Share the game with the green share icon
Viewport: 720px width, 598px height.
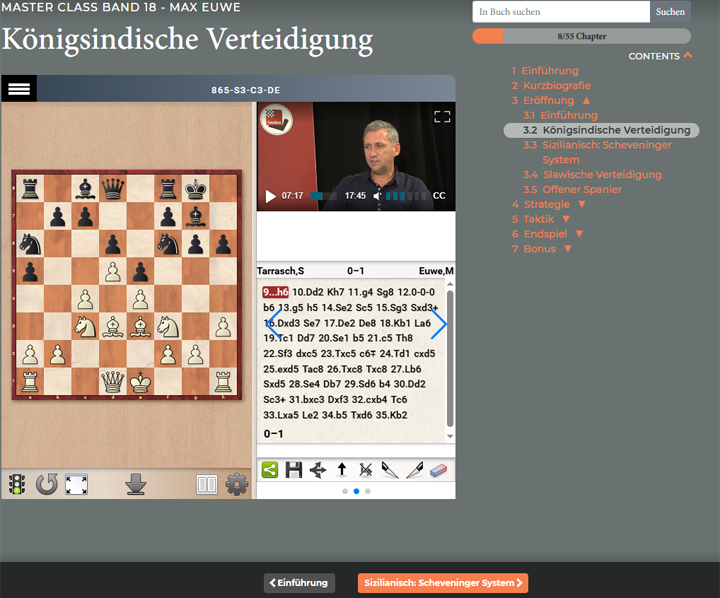click(270, 469)
